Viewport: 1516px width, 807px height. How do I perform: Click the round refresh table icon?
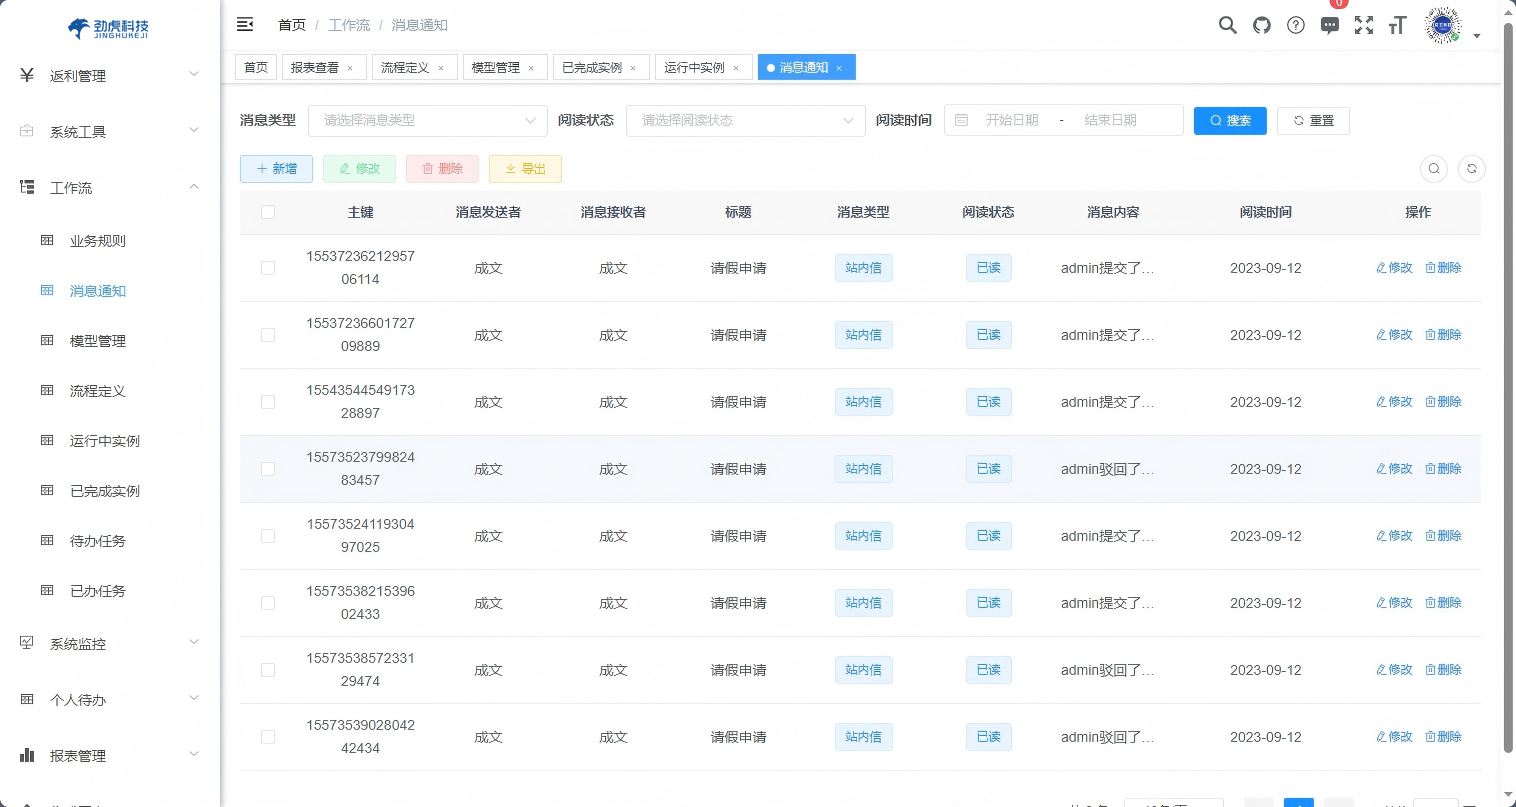[x=1472, y=169]
